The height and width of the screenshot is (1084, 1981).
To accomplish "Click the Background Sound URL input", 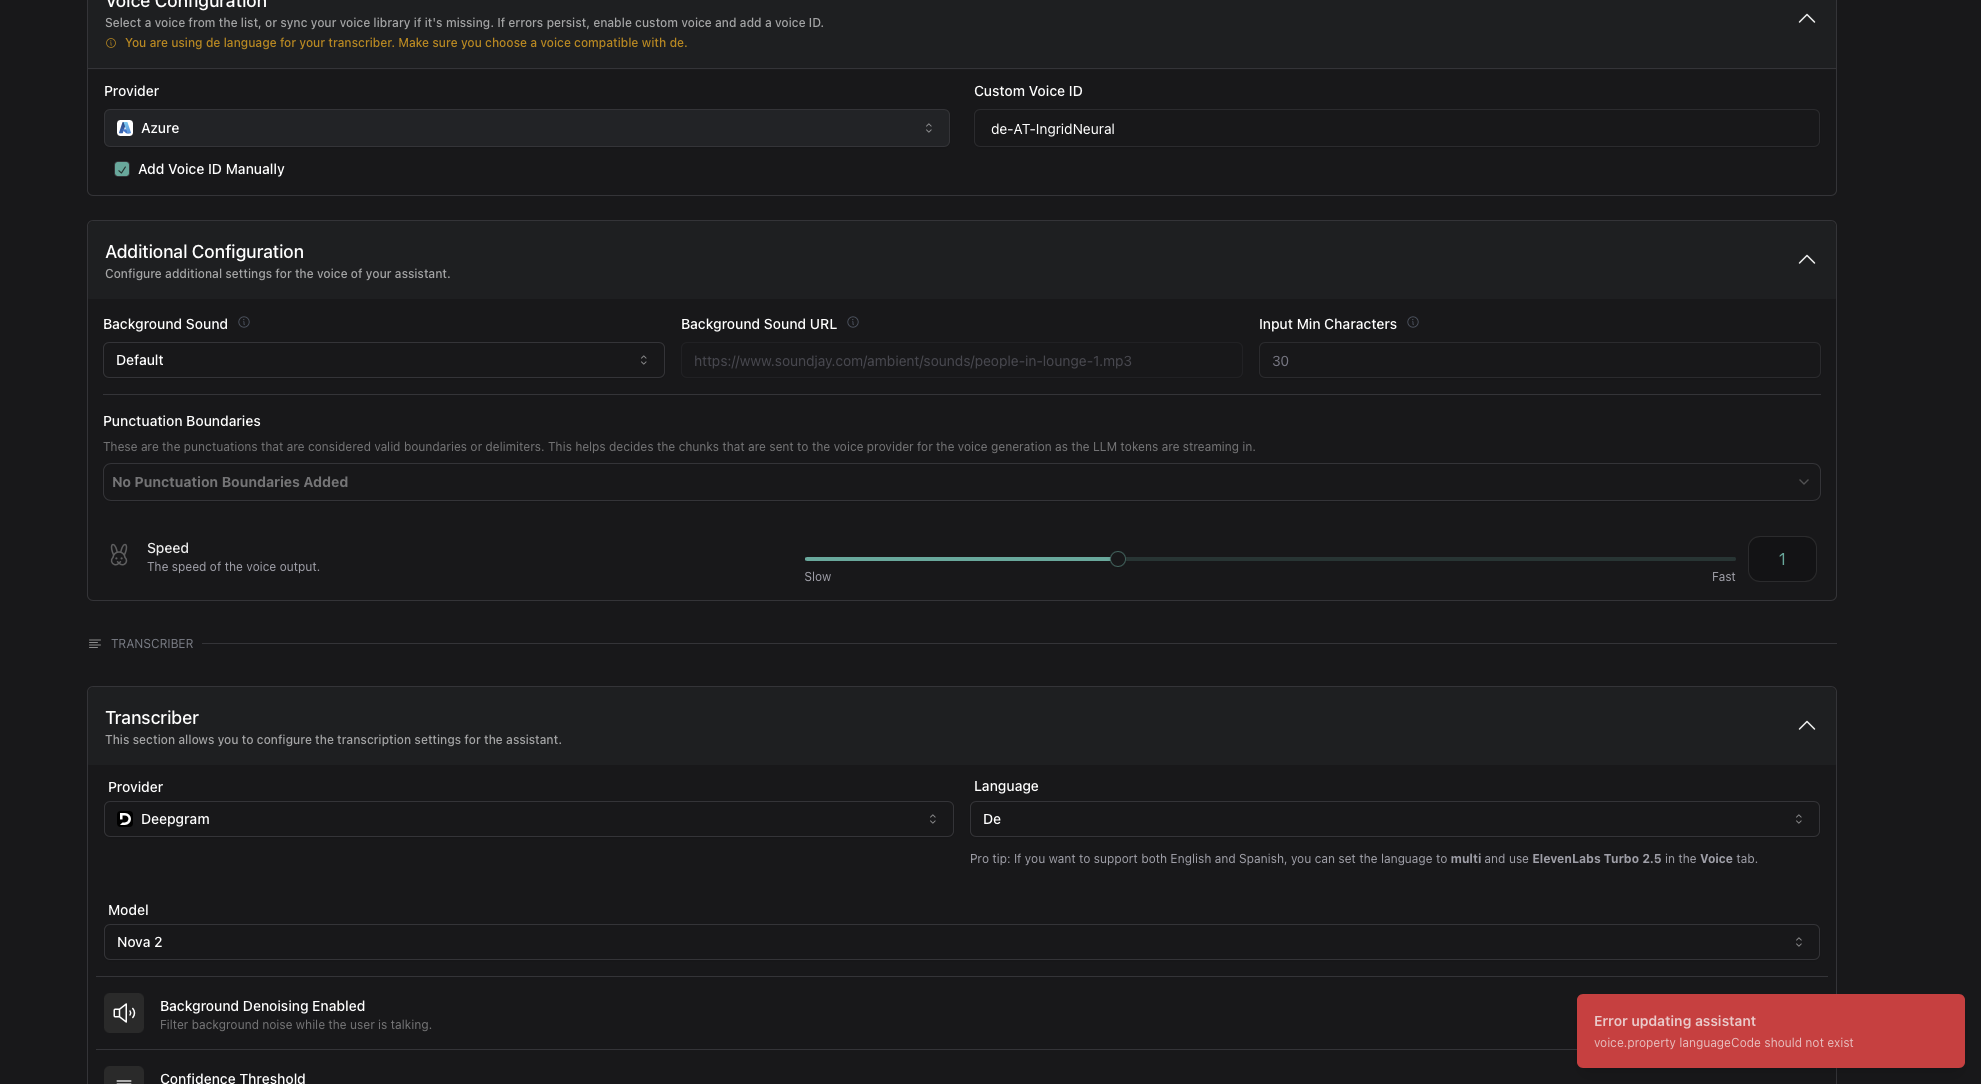I will tap(960, 361).
